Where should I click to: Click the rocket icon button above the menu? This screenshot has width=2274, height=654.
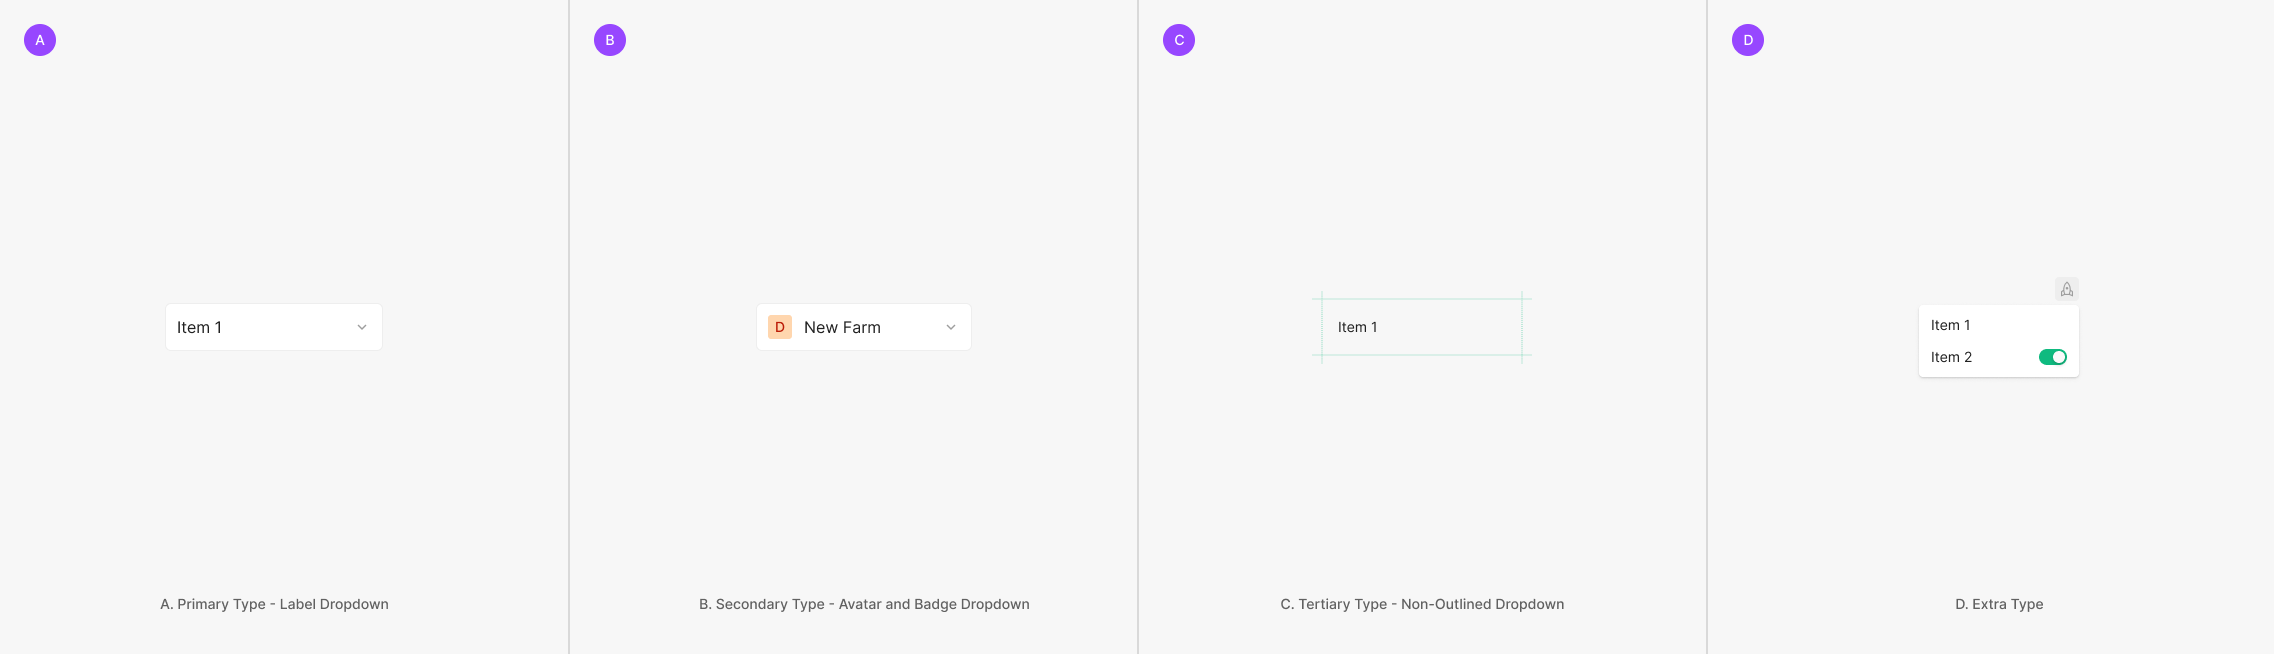pyautogui.click(x=2066, y=289)
